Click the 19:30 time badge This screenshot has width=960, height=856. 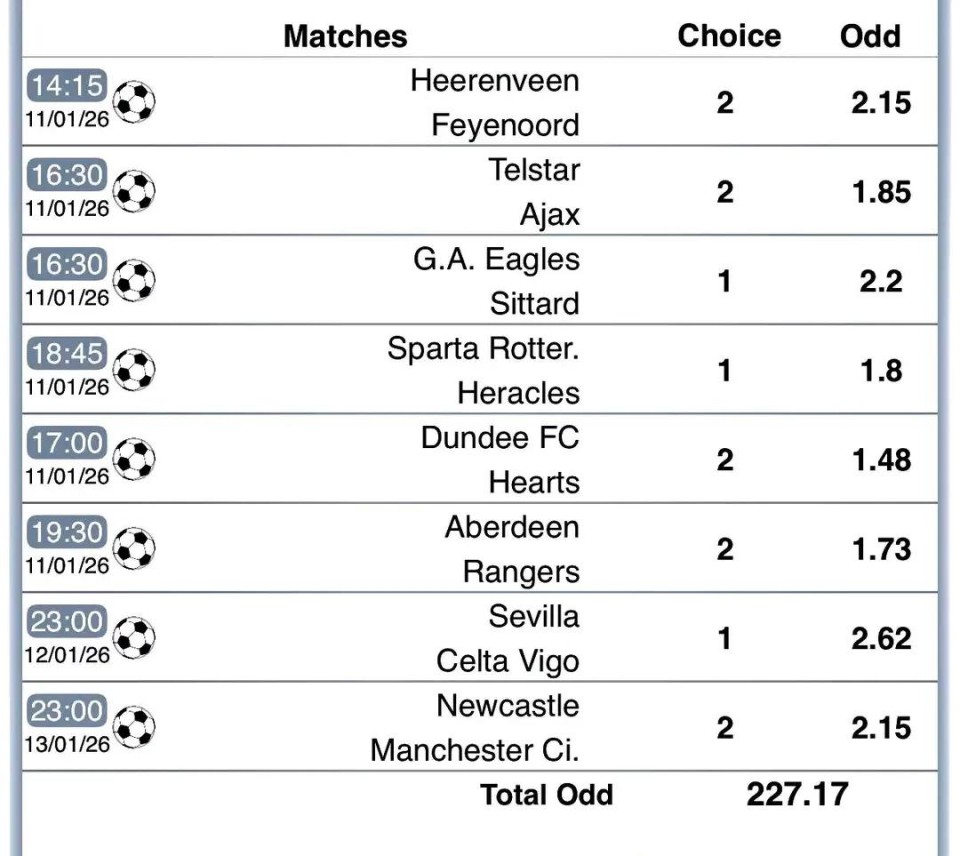tap(66, 533)
